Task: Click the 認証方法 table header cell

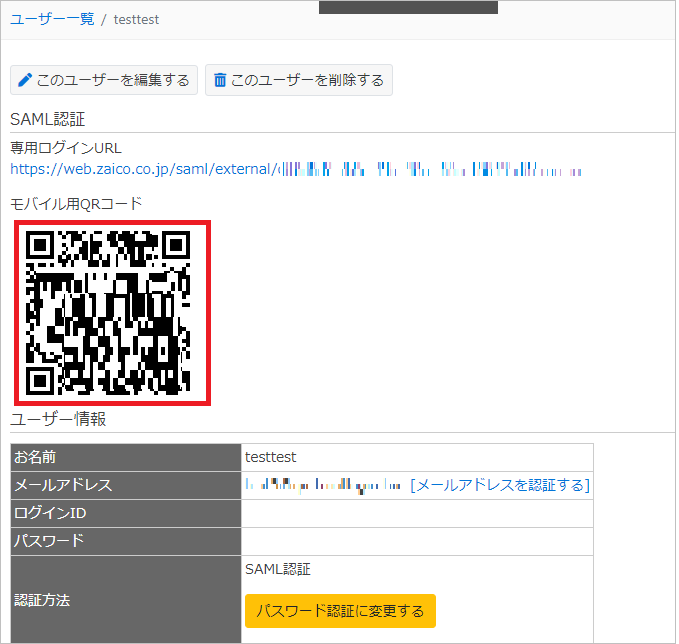Action: pyautogui.click(x=126, y=600)
